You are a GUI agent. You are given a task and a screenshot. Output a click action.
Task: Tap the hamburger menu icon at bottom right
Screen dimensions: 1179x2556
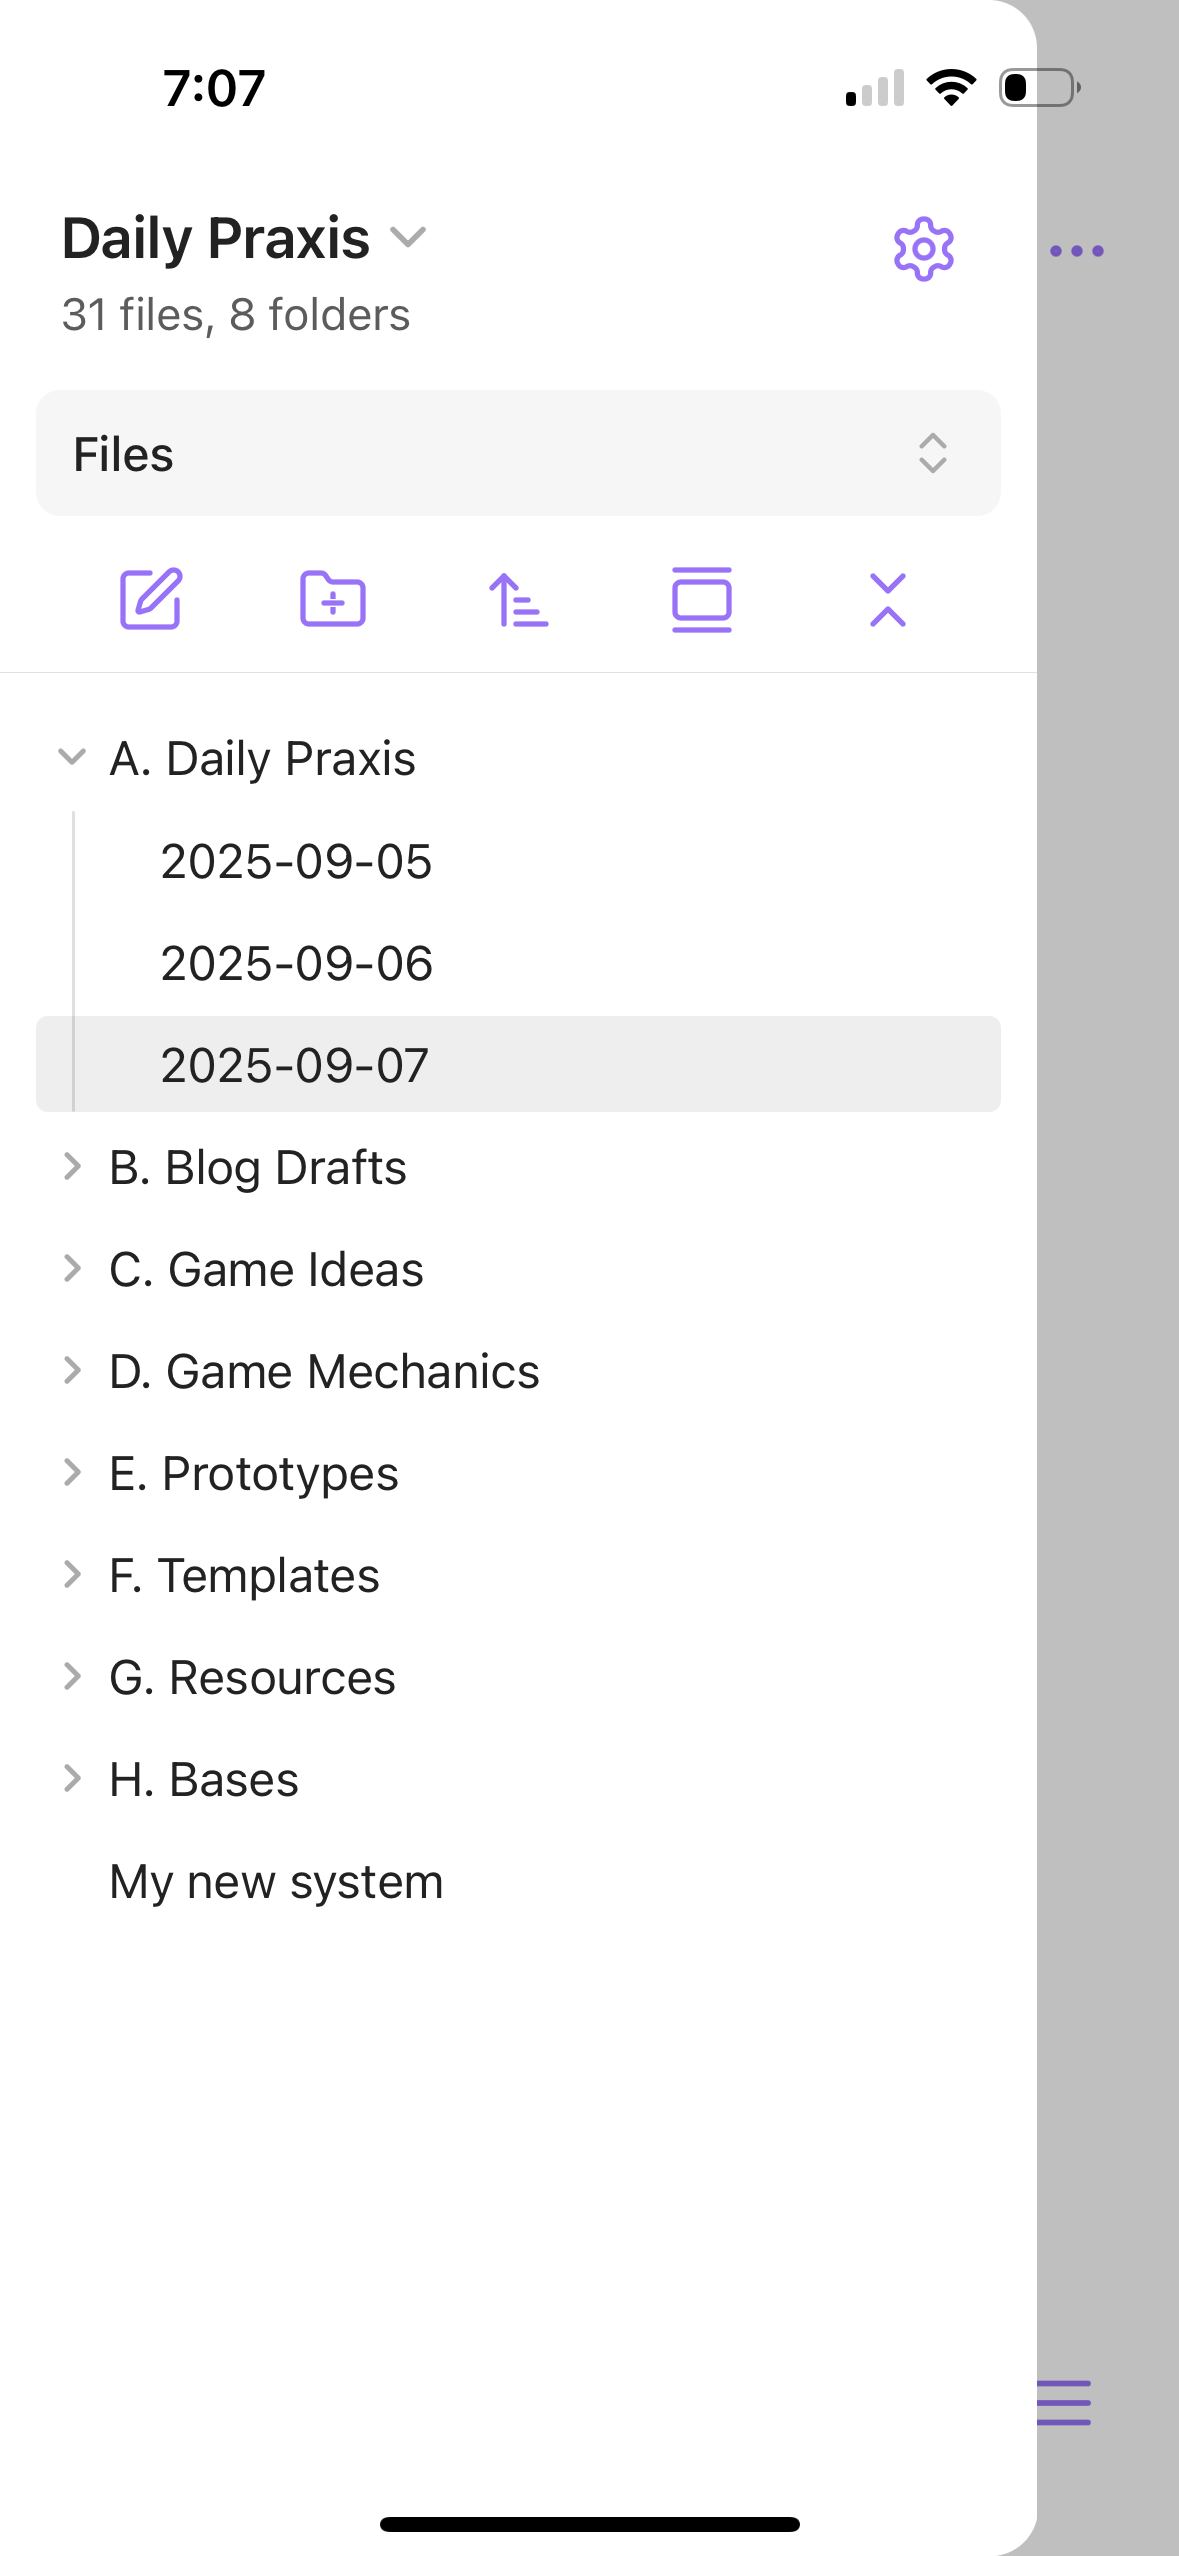[x=1063, y=2402]
